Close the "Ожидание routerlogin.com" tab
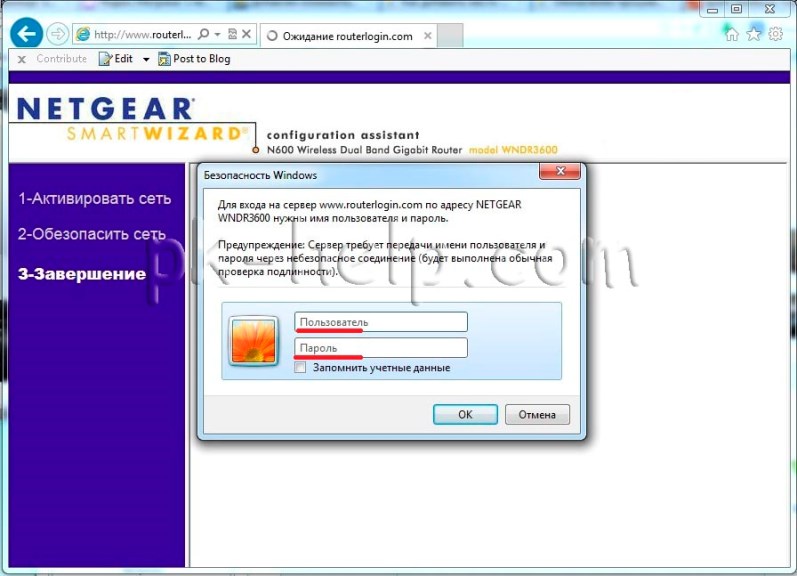797x576 pixels. click(428, 36)
